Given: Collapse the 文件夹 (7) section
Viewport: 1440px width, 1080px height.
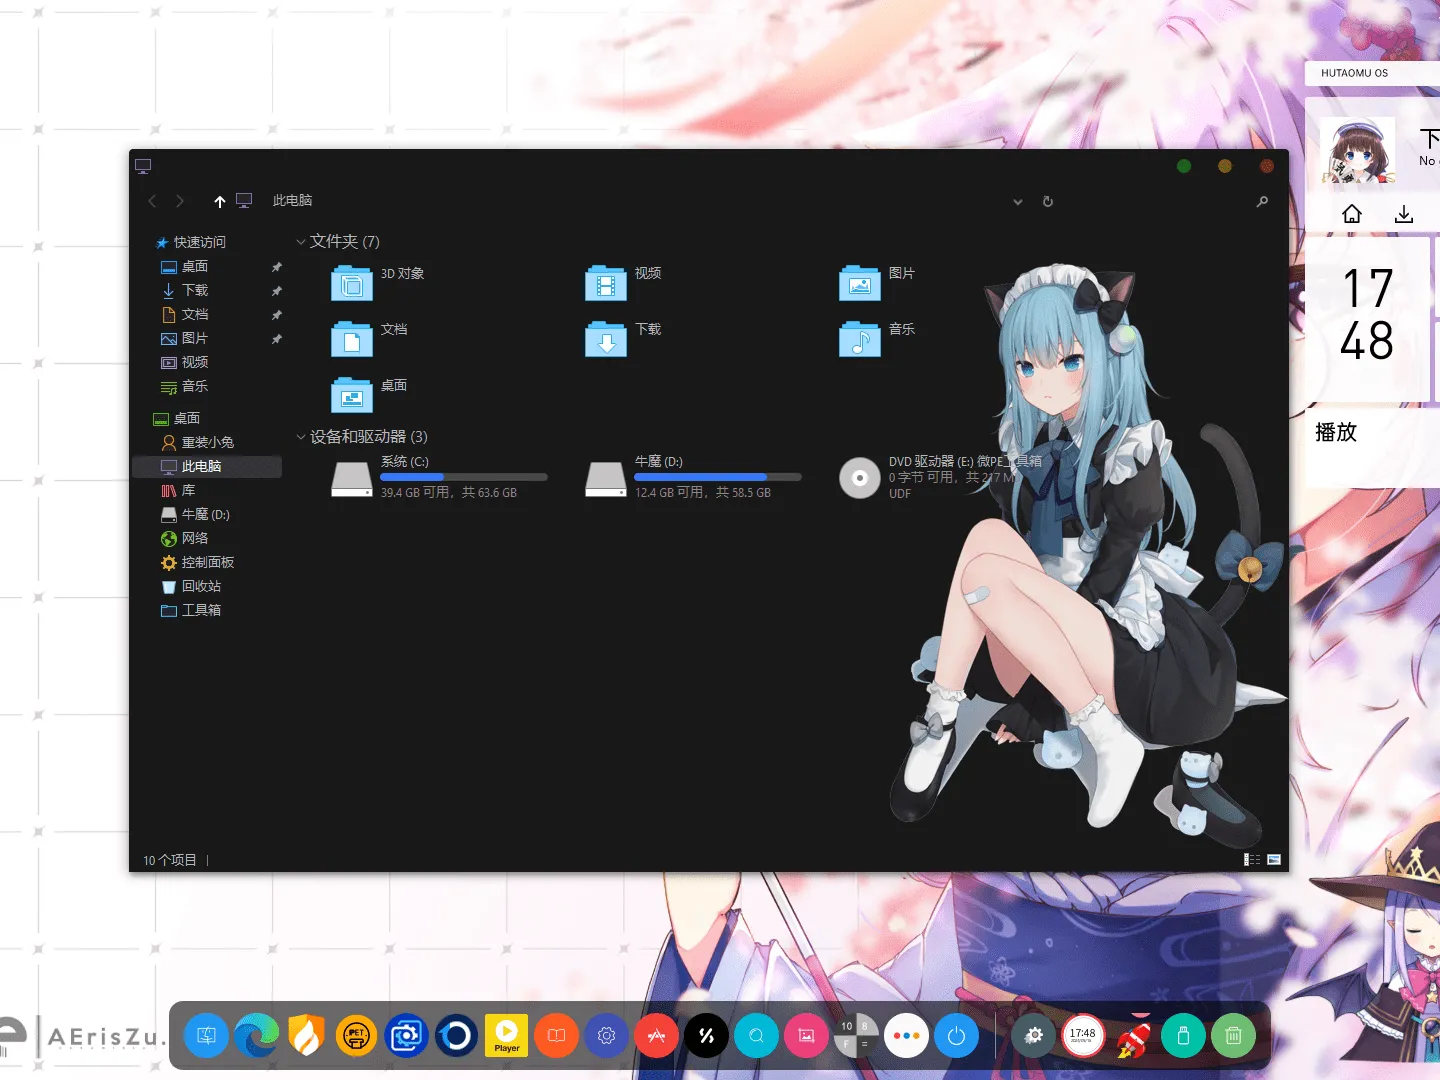Looking at the screenshot, I should coord(301,241).
